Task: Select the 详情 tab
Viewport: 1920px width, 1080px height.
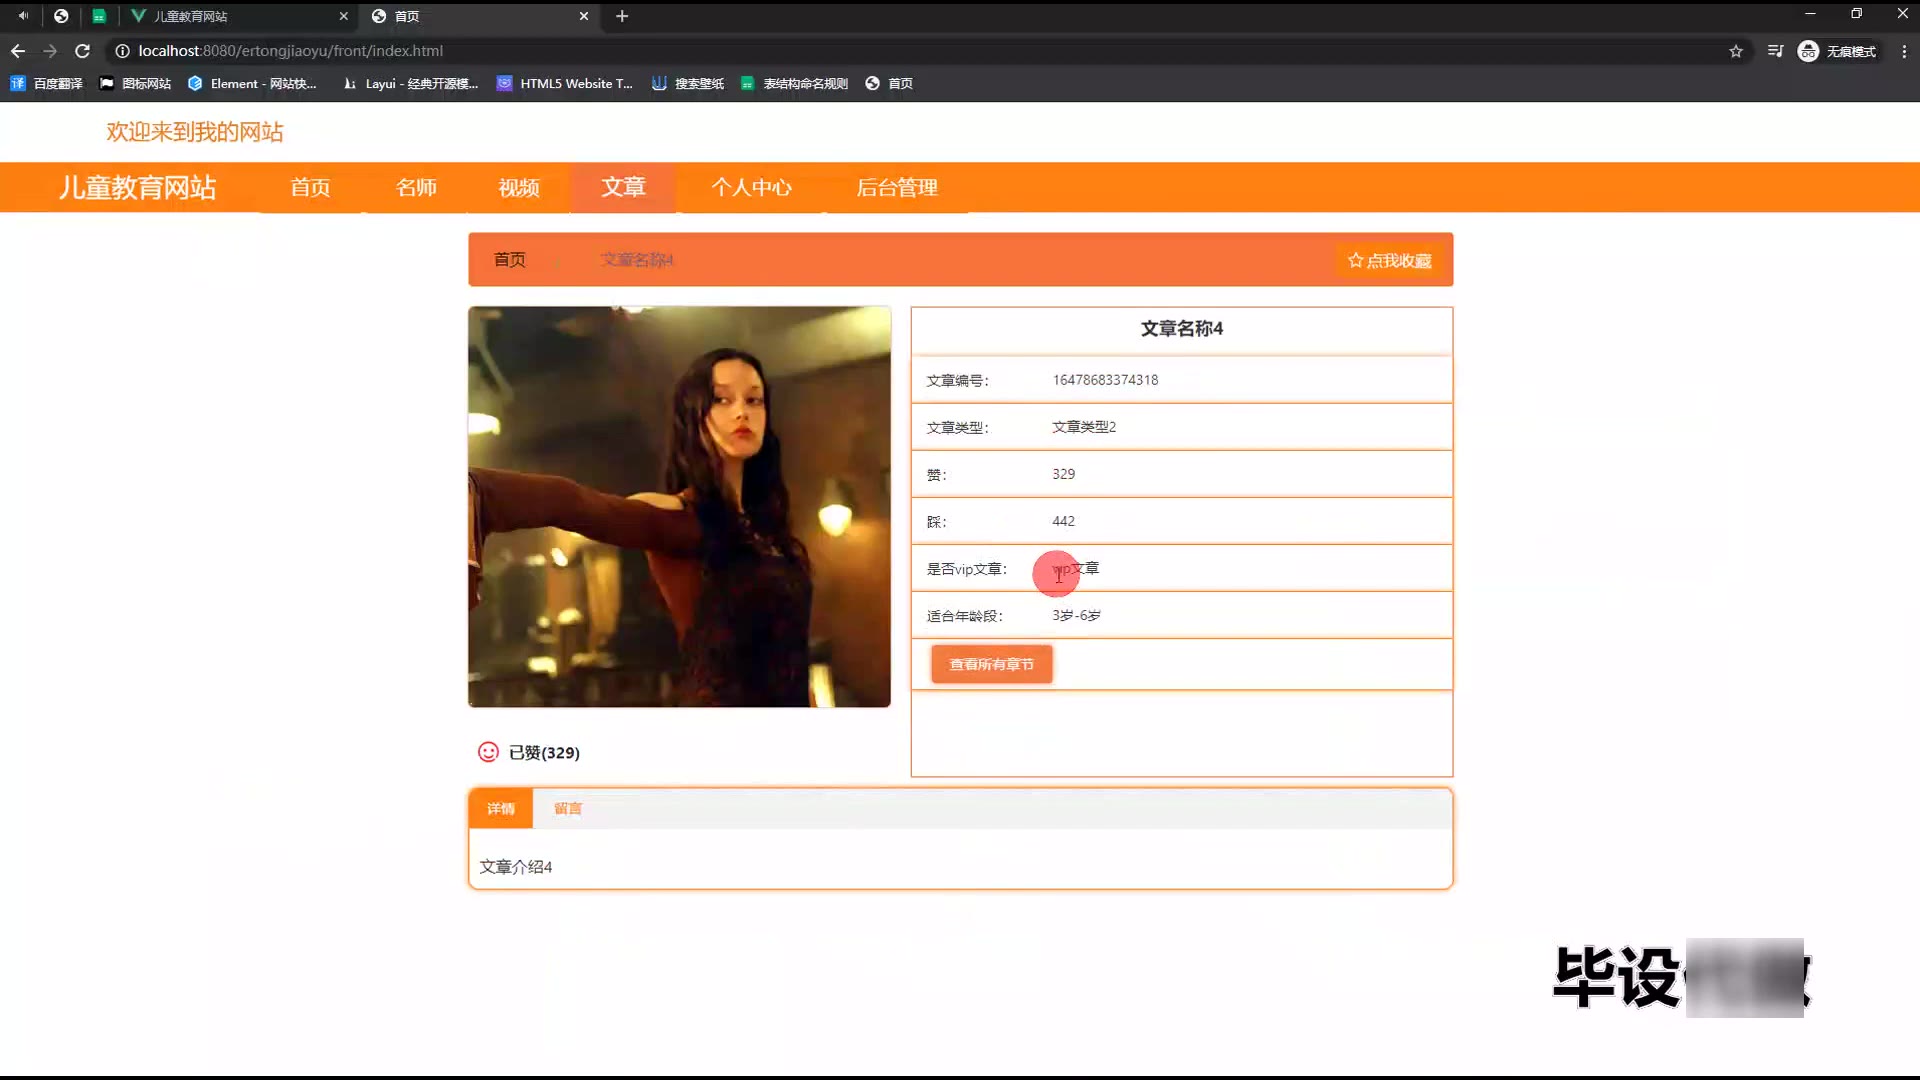Action: pyautogui.click(x=500, y=808)
